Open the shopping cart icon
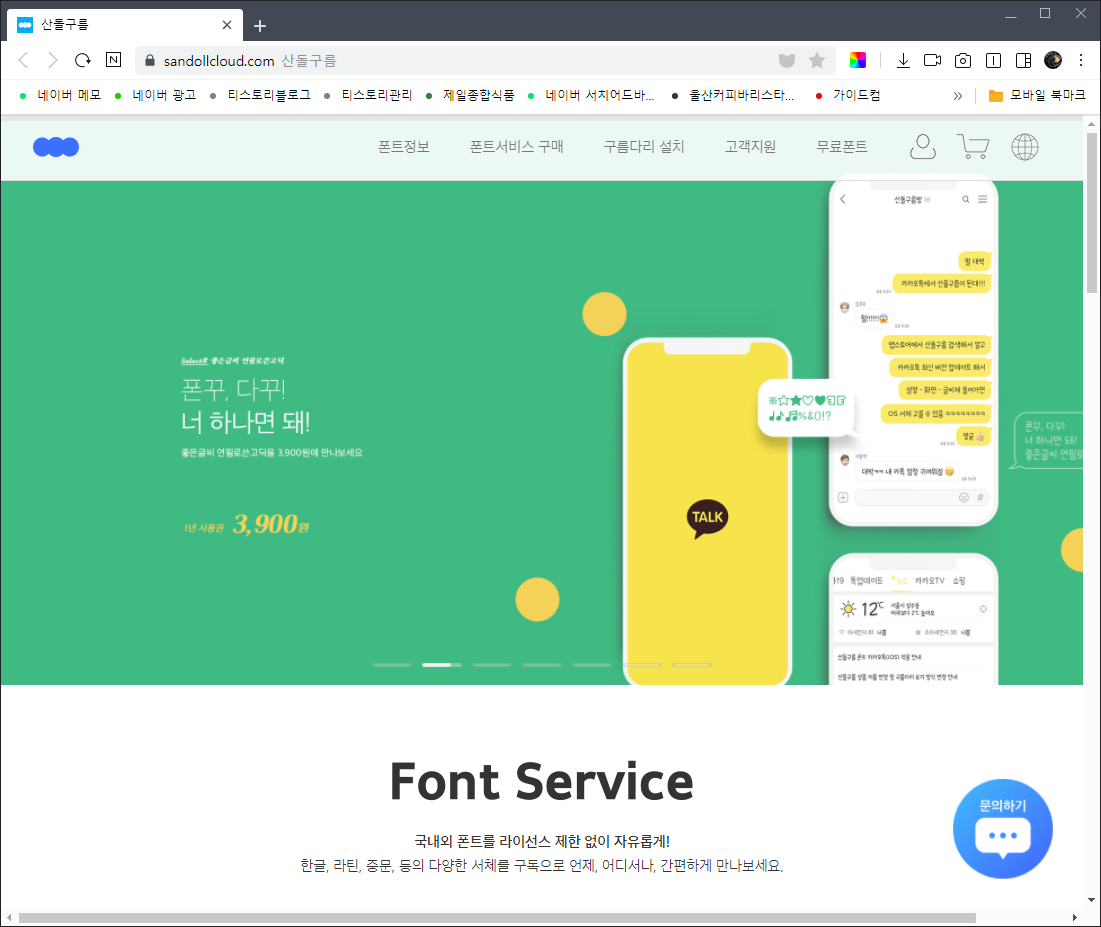 [x=973, y=147]
